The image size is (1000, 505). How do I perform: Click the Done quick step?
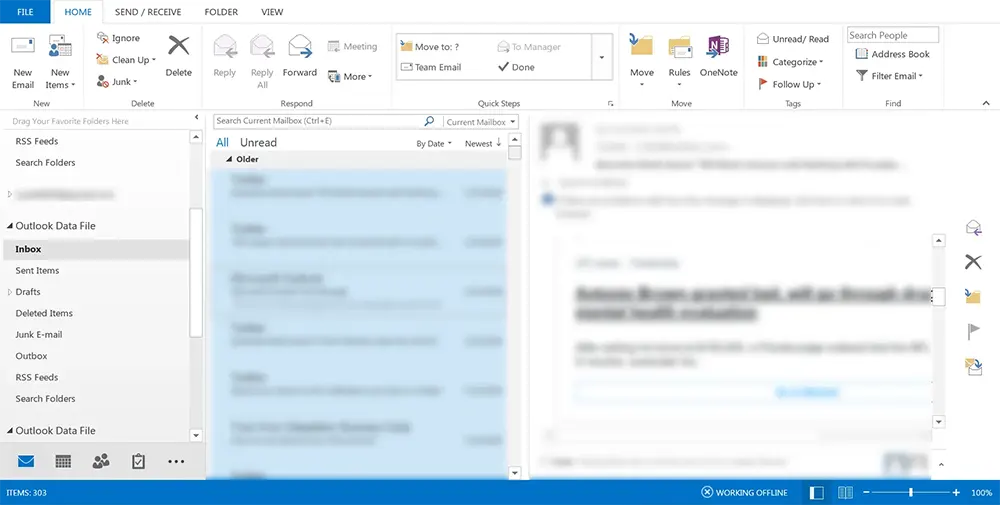point(516,67)
